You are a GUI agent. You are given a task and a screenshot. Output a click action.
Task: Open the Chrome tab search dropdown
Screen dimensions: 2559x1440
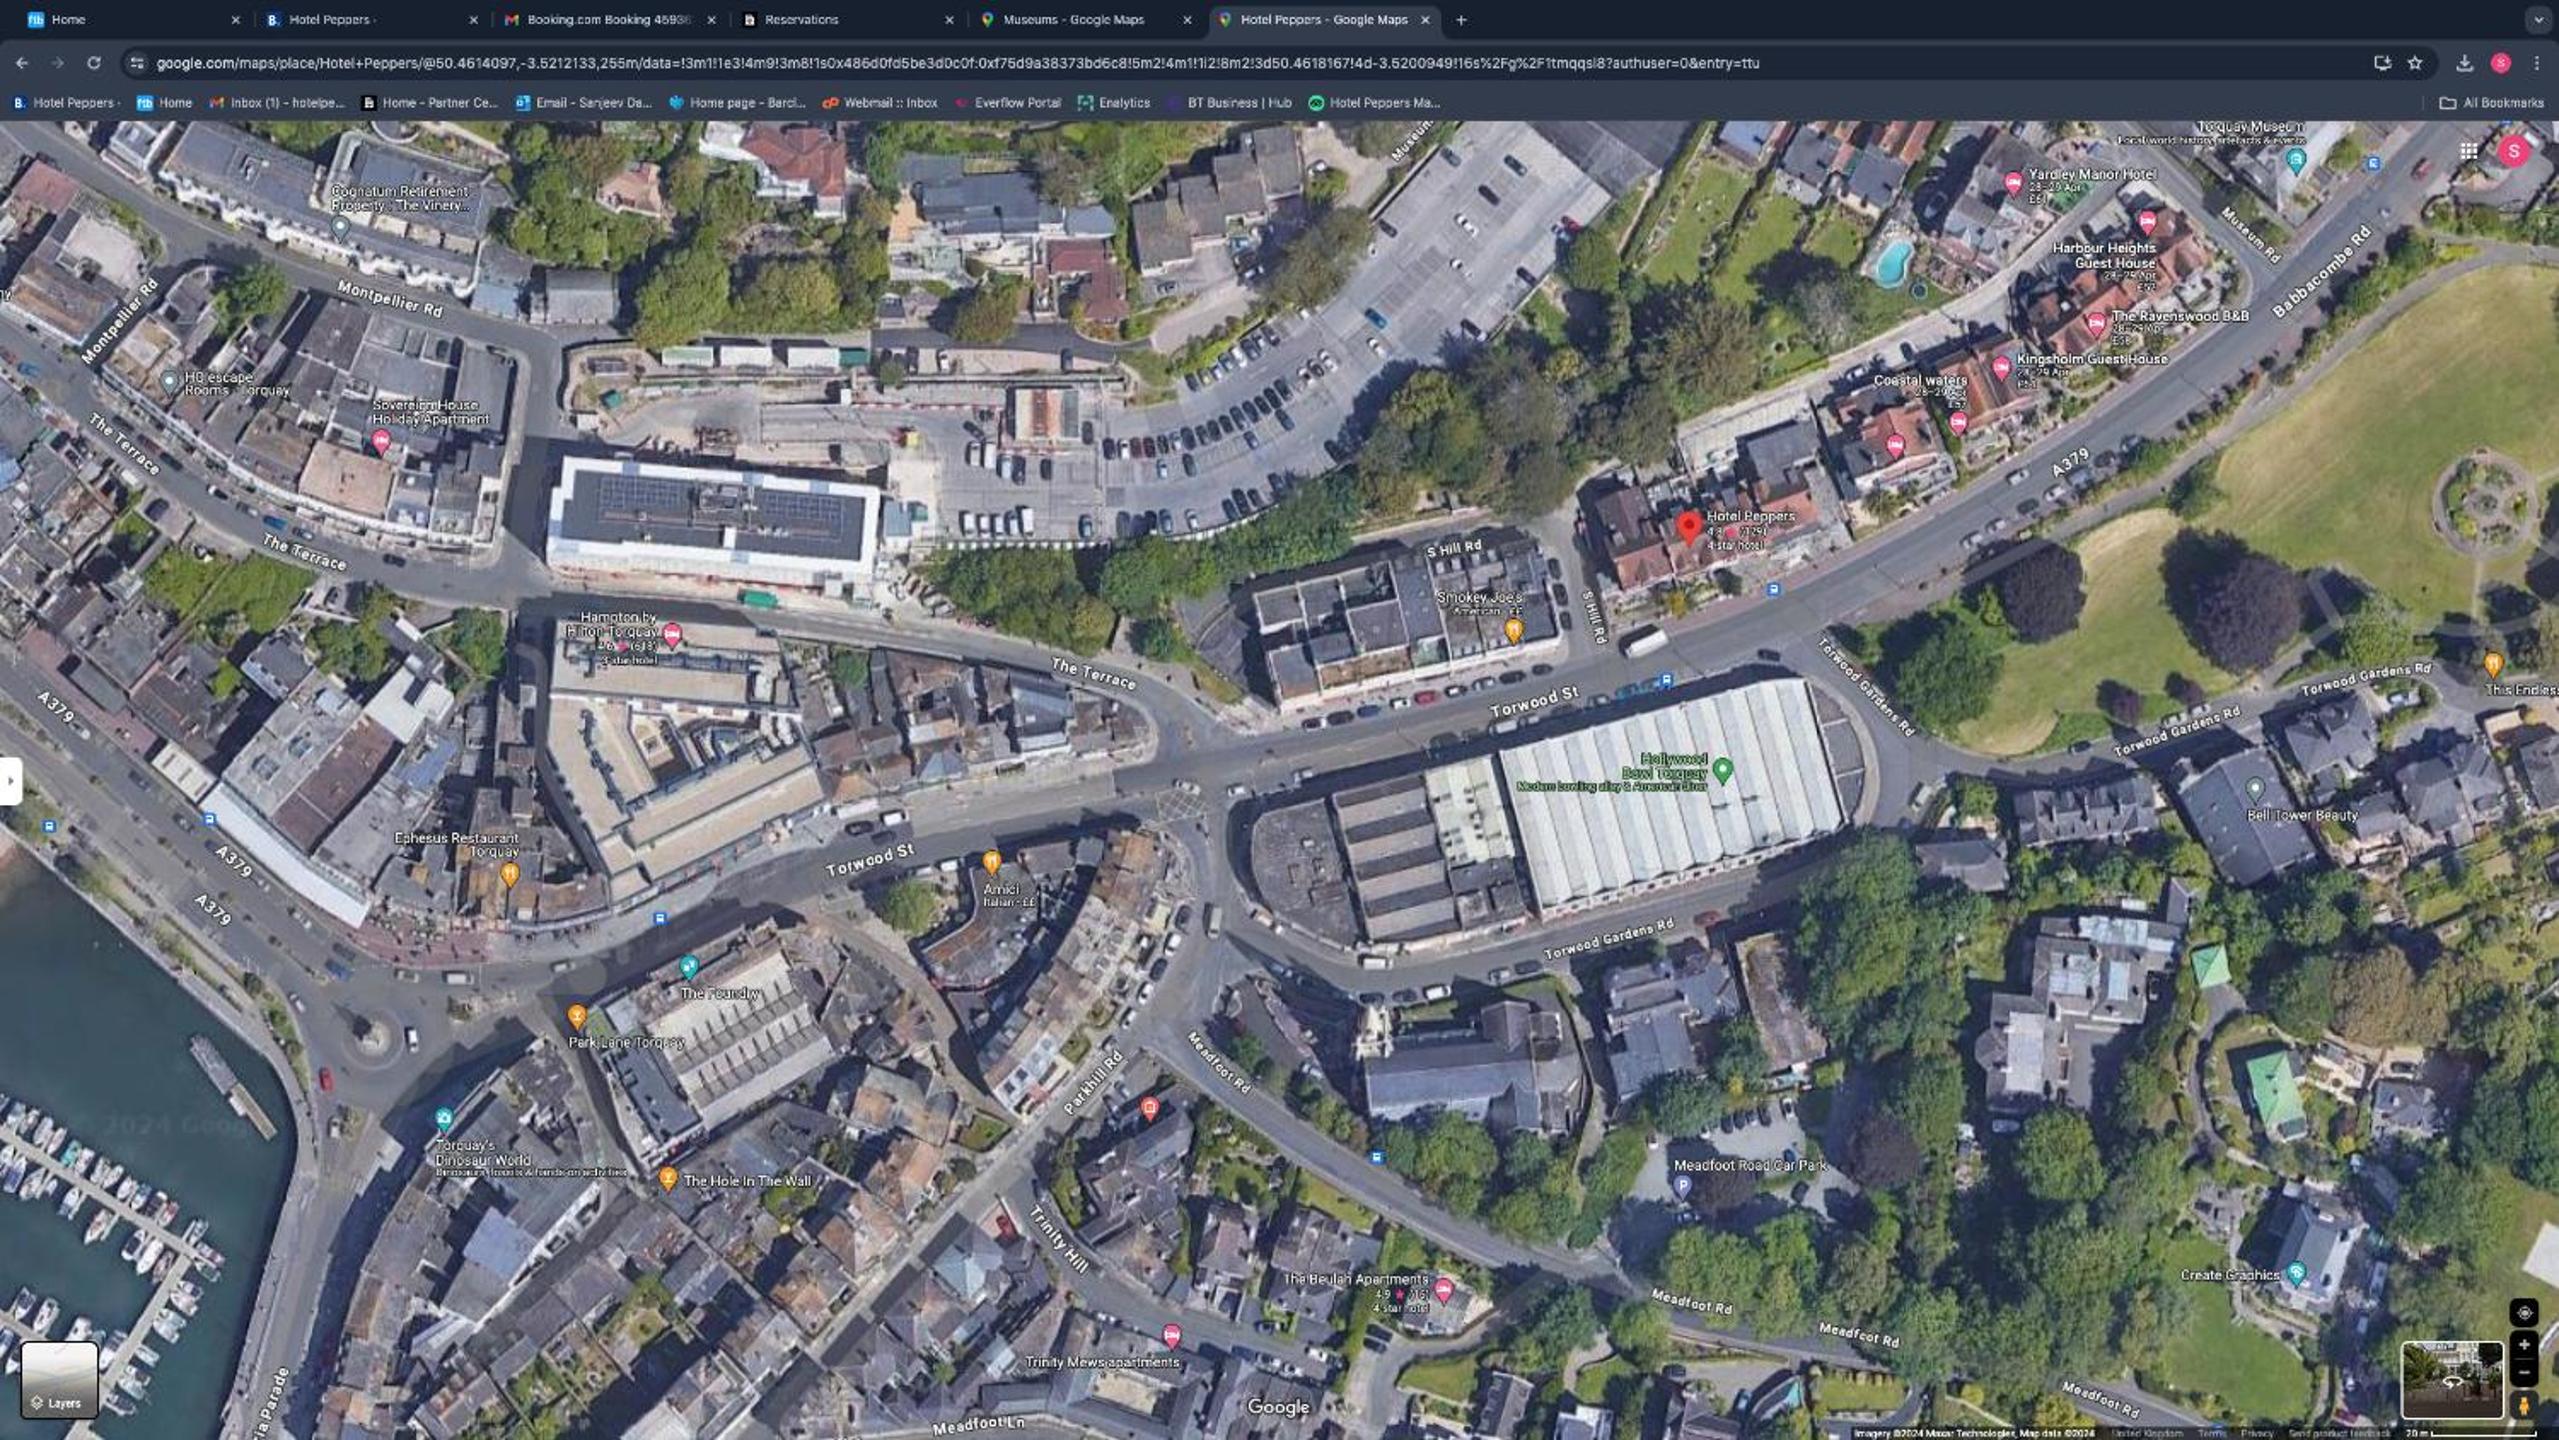tap(2537, 19)
